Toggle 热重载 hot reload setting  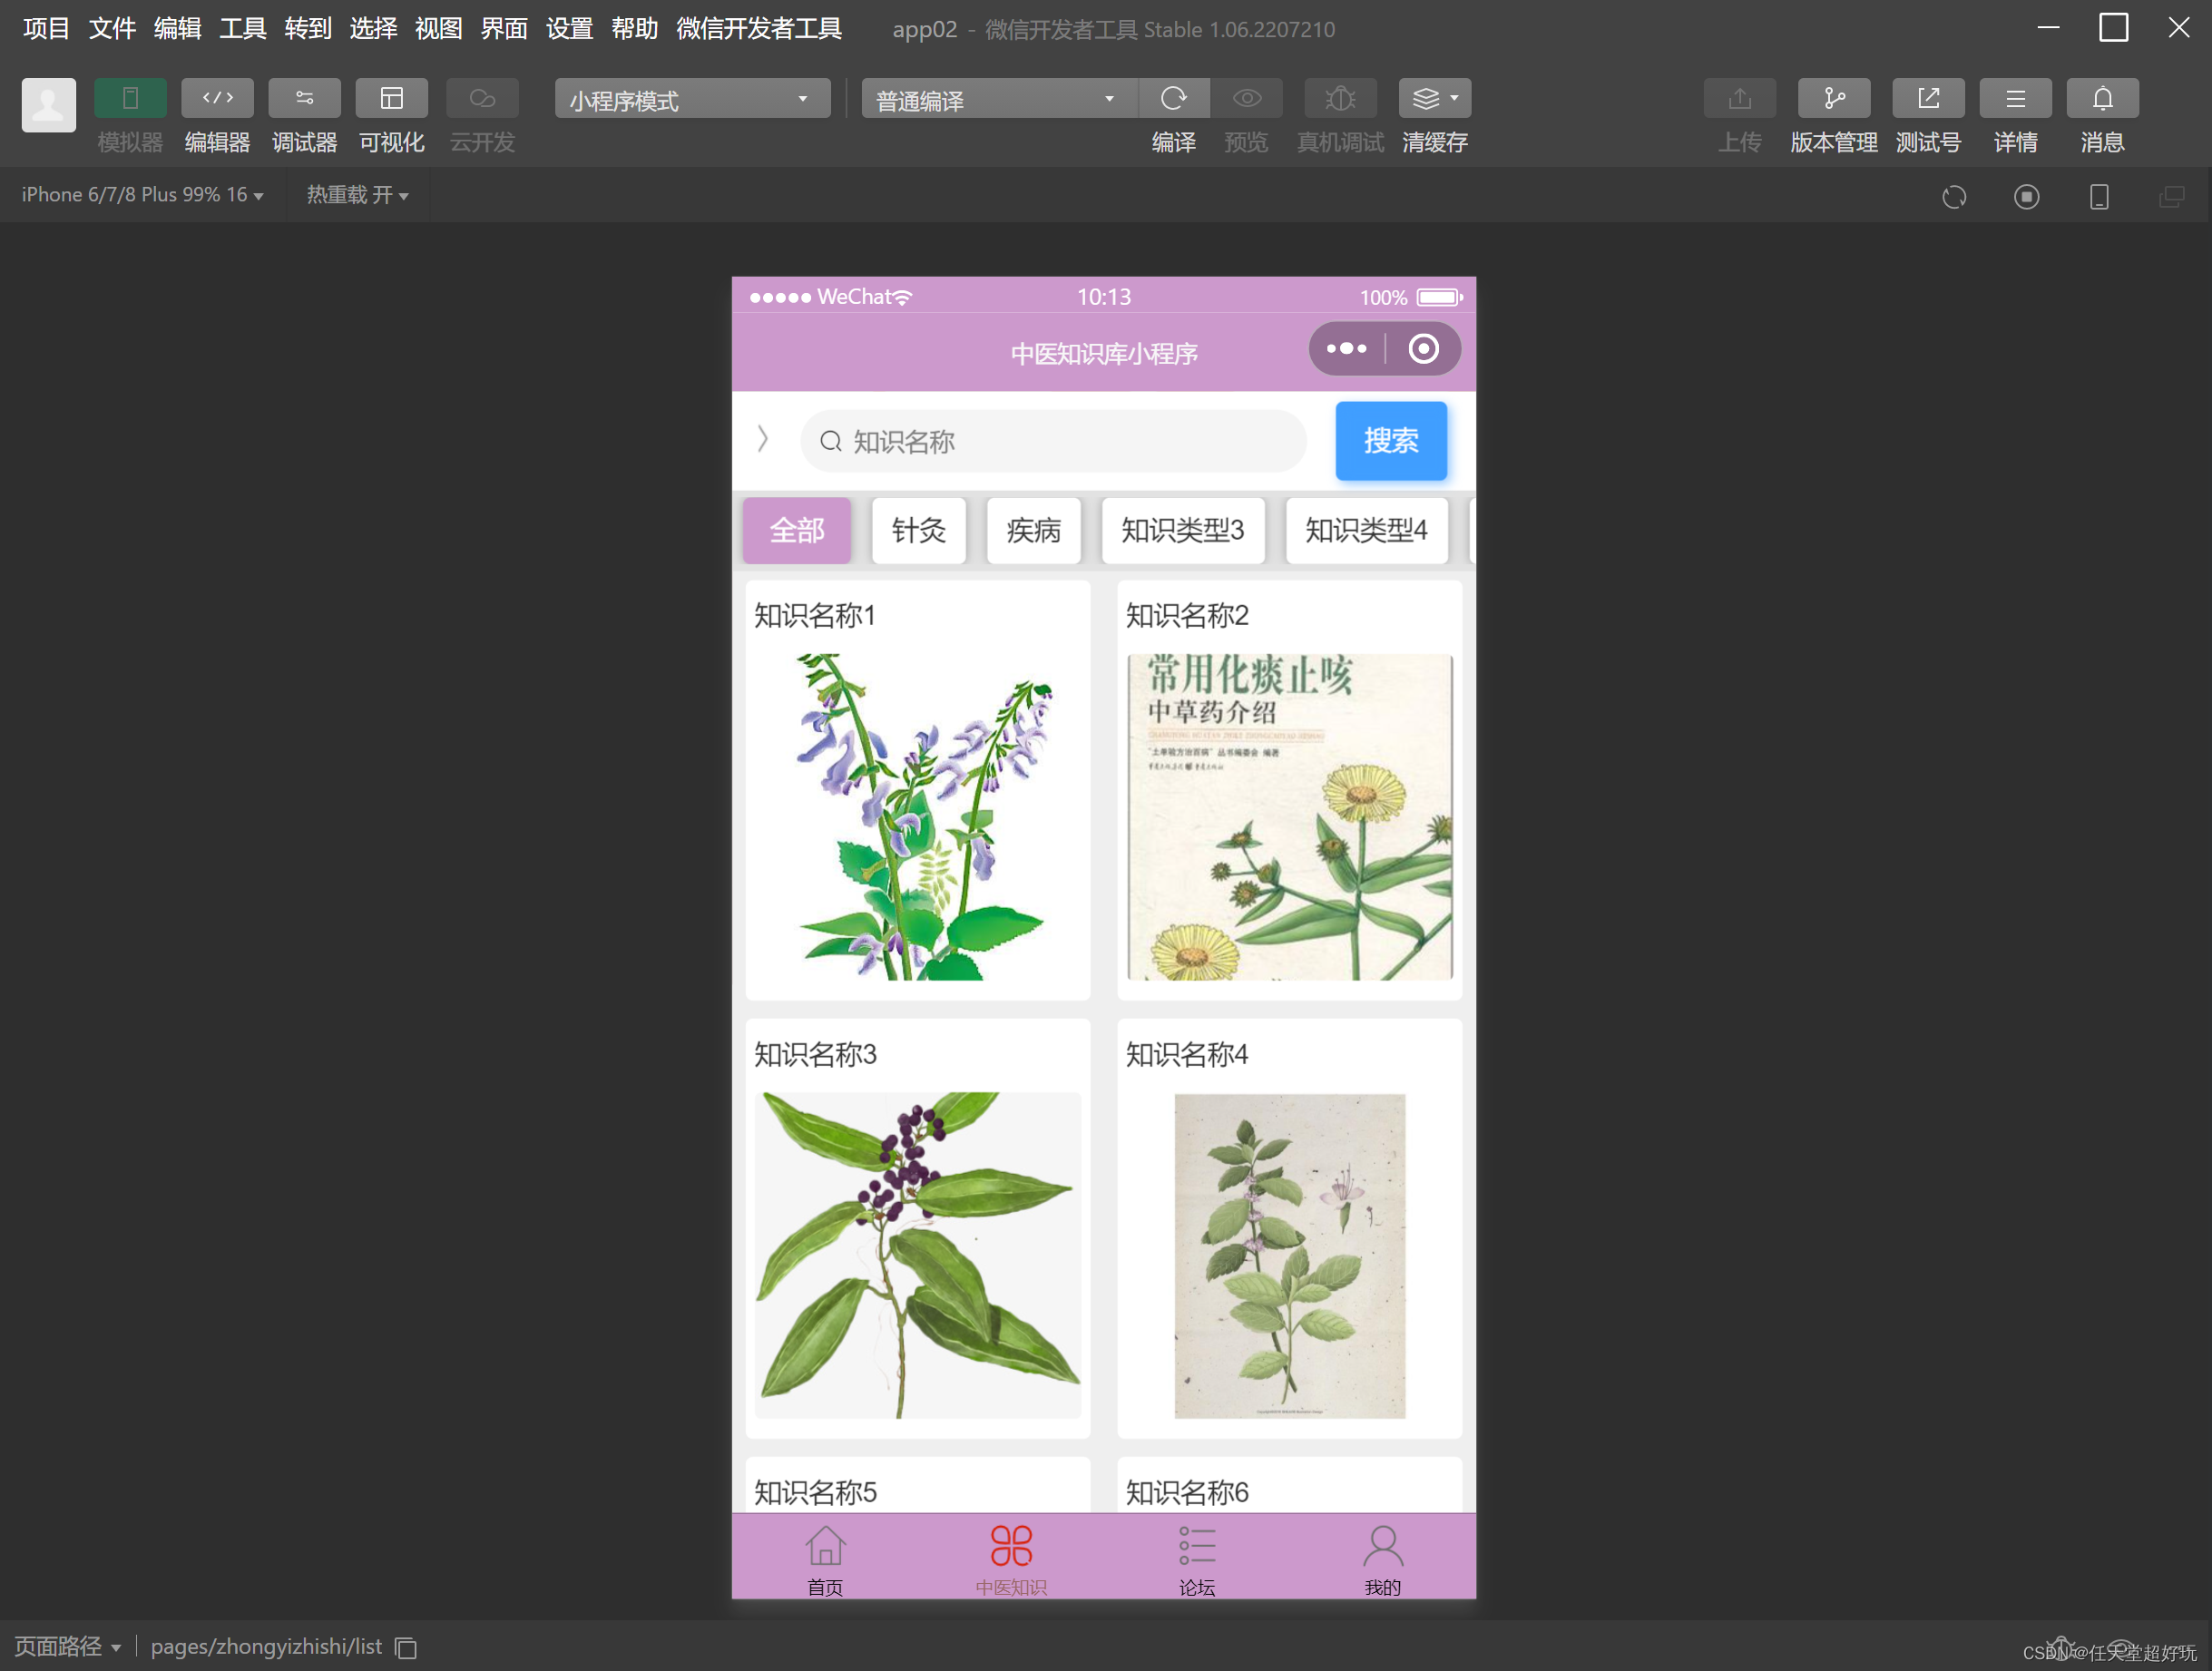tap(357, 194)
